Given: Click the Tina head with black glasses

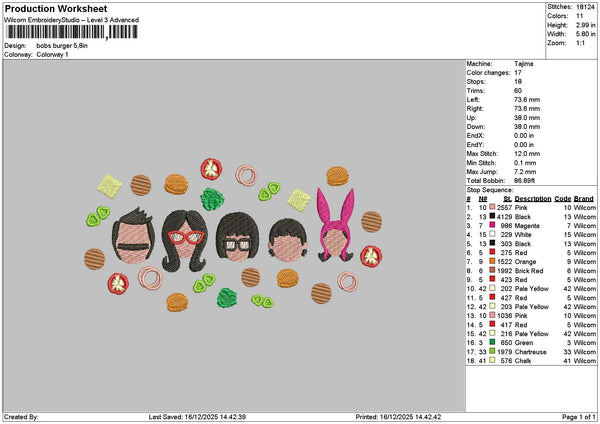Looking at the screenshot, I should (x=237, y=237).
